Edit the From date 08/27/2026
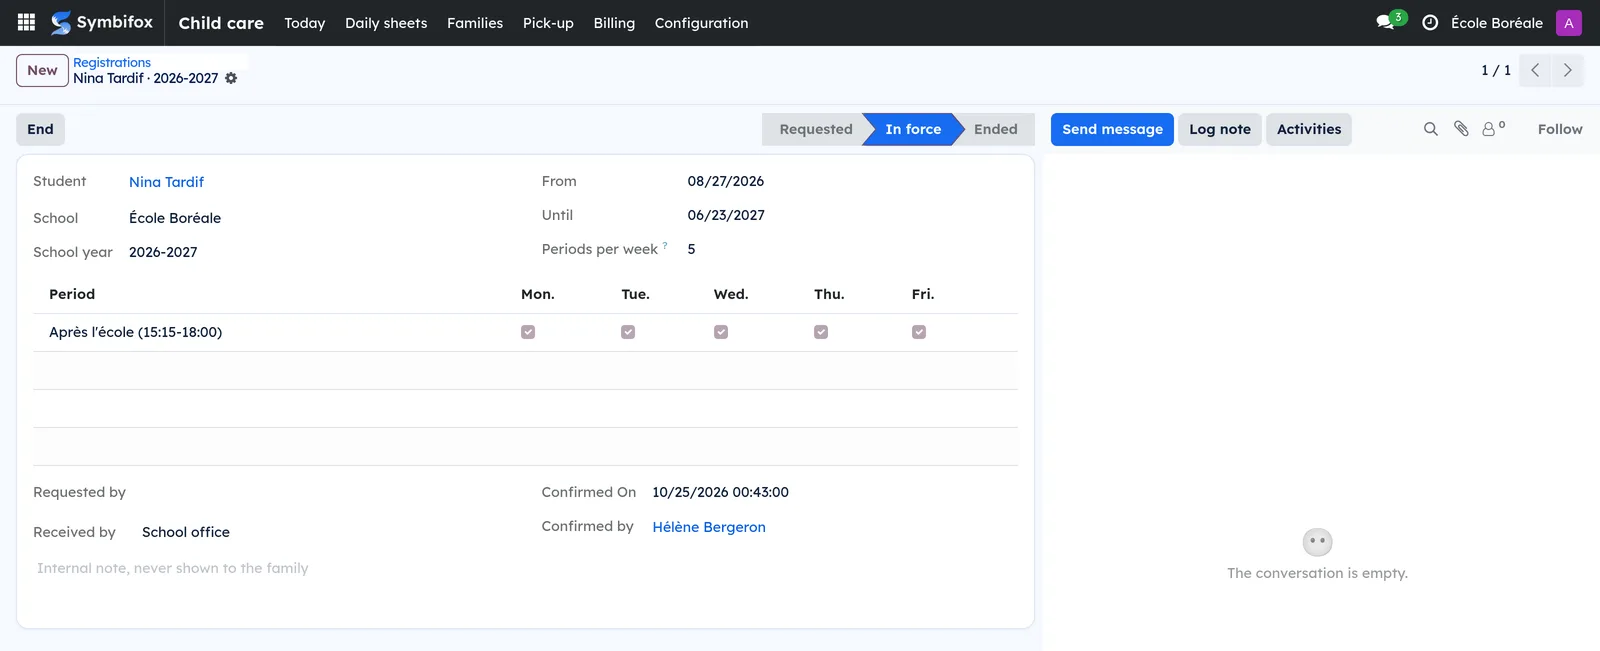 click(x=726, y=181)
